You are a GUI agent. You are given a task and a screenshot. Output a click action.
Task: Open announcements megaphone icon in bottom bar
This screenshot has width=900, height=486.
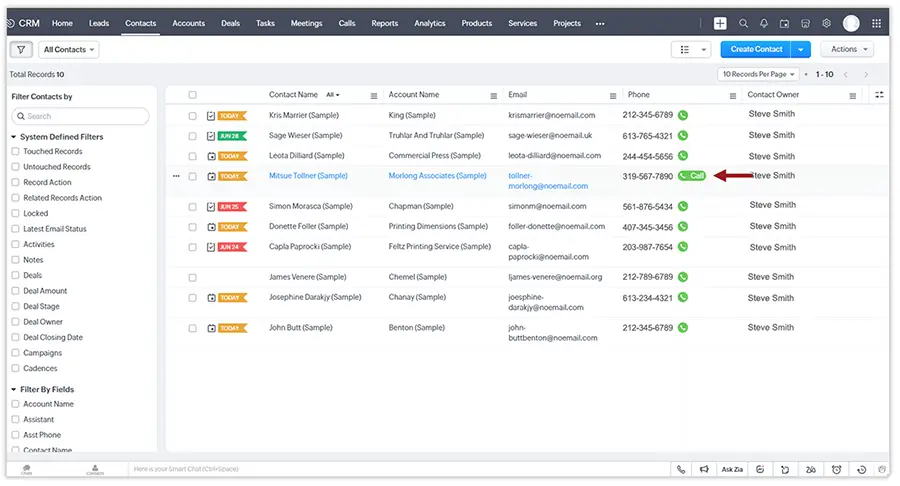[704, 469]
